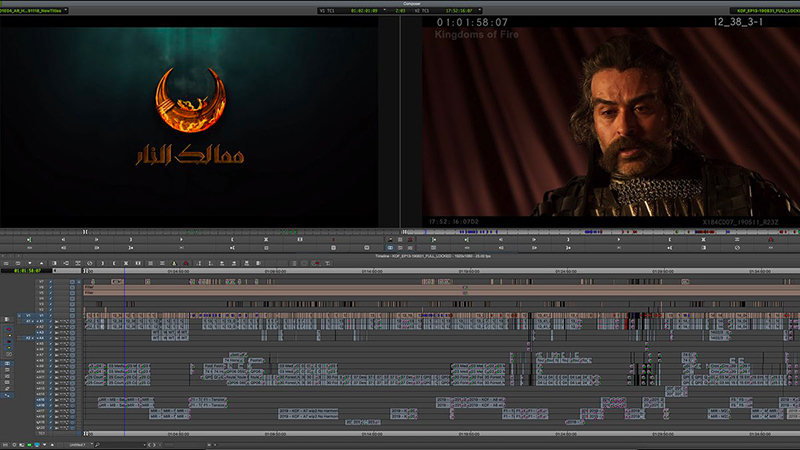
Task: Click the green timeline timecode 01:01:58:07
Action: (x=27, y=271)
